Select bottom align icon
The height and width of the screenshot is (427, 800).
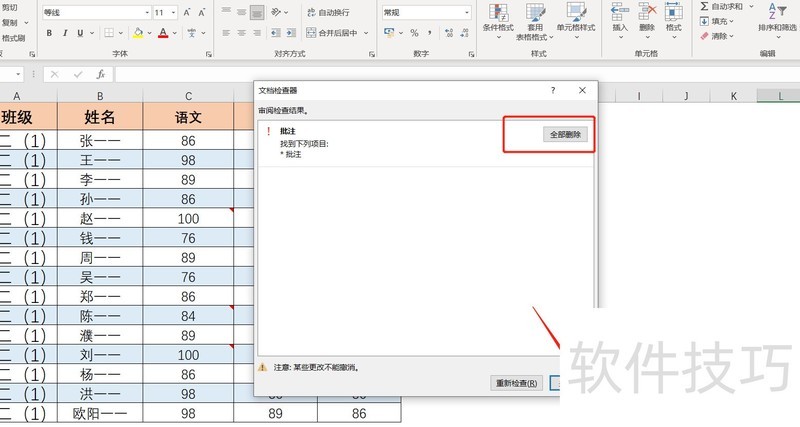click(257, 12)
